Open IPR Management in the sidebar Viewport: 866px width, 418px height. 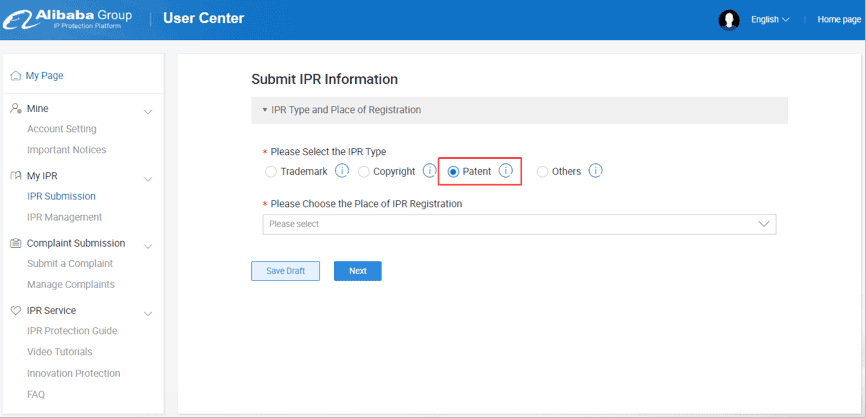64,217
